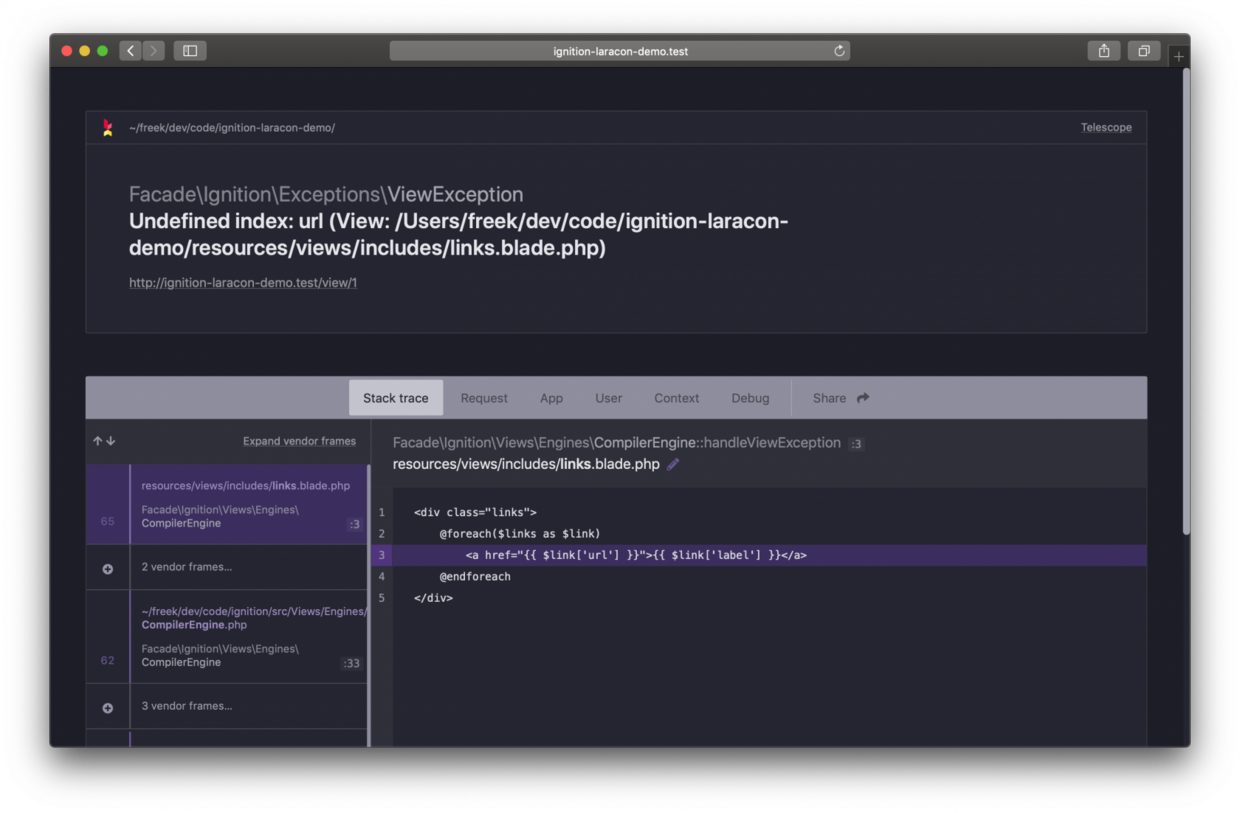Viewport: 1240px width, 813px height.
Task: Open the Context tab
Action: pos(677,398)
